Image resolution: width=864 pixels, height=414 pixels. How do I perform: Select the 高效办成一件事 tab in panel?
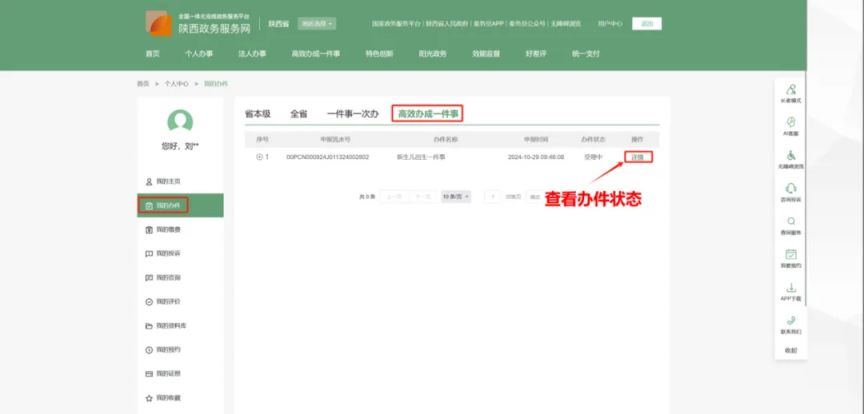(428, 114)
